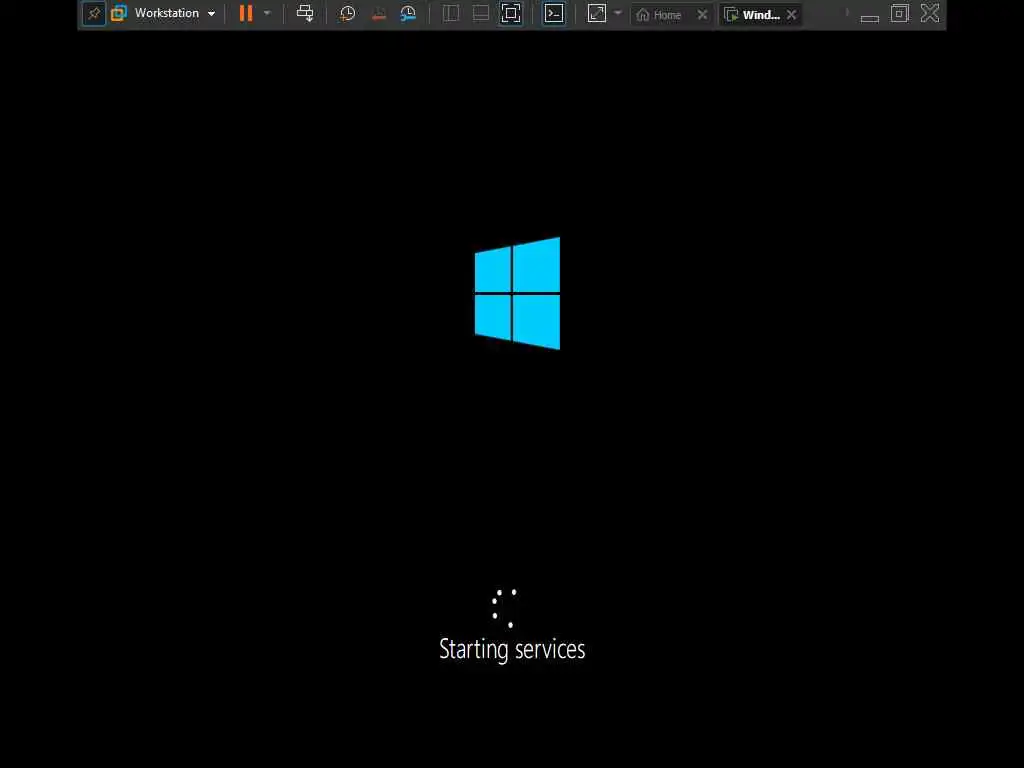The height and width of the screenshot is (768, 1024).
Task: Click the 'Starting services' text
Action: pyautogui.click(x=512, y=649)
